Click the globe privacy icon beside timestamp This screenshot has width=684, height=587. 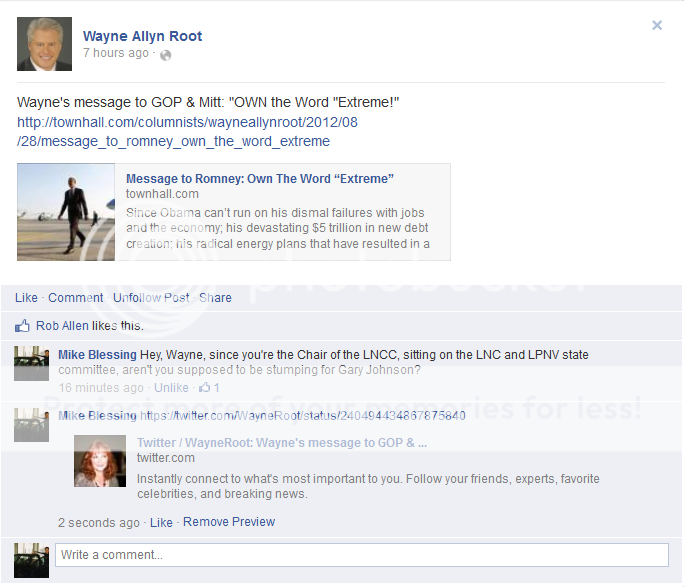coord(165,54)
